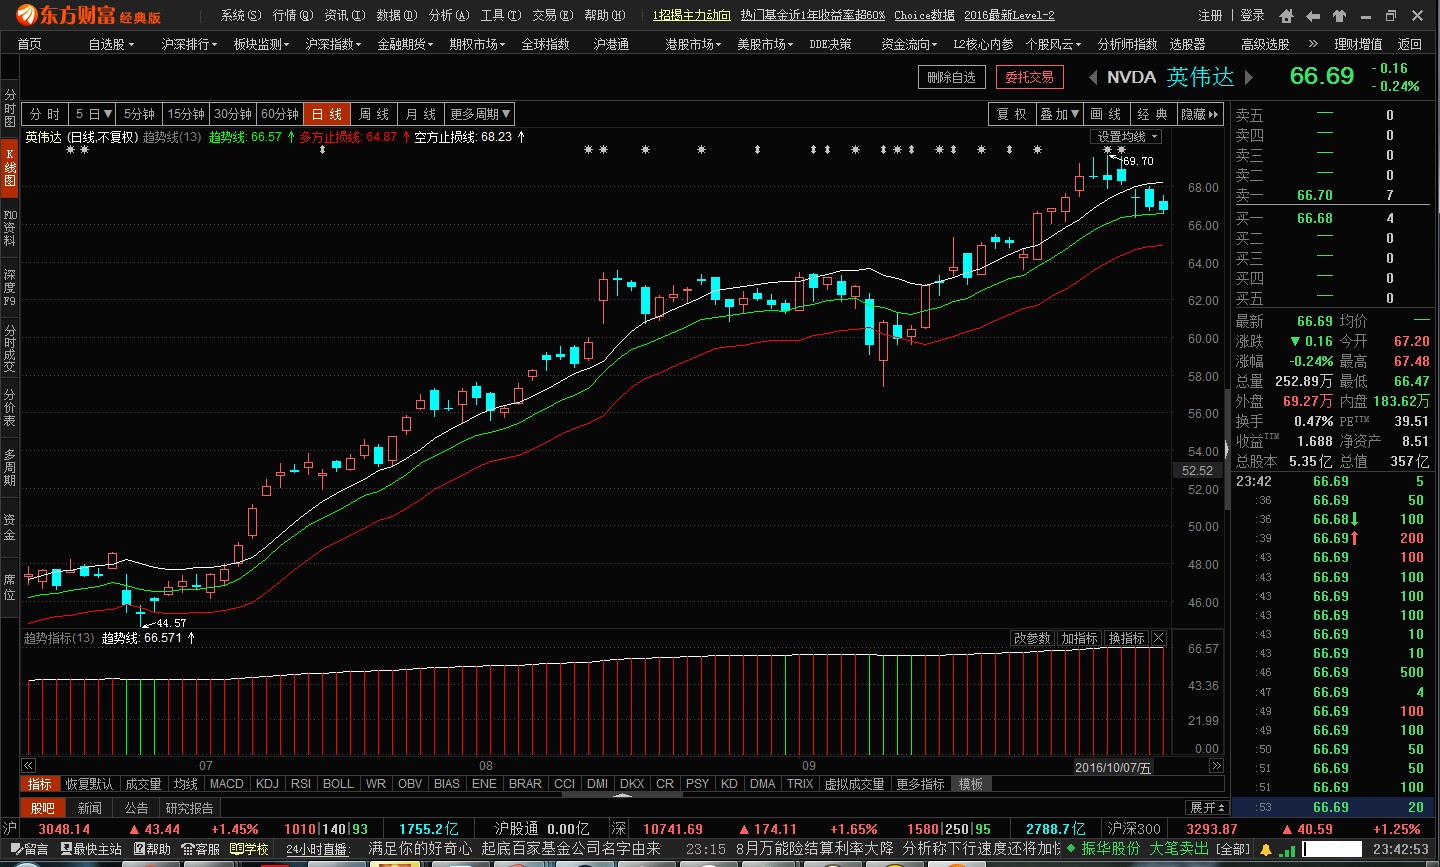Click 删除自选 button
1440x867 pixels.
pyautogui.click(x=952, y=77)
